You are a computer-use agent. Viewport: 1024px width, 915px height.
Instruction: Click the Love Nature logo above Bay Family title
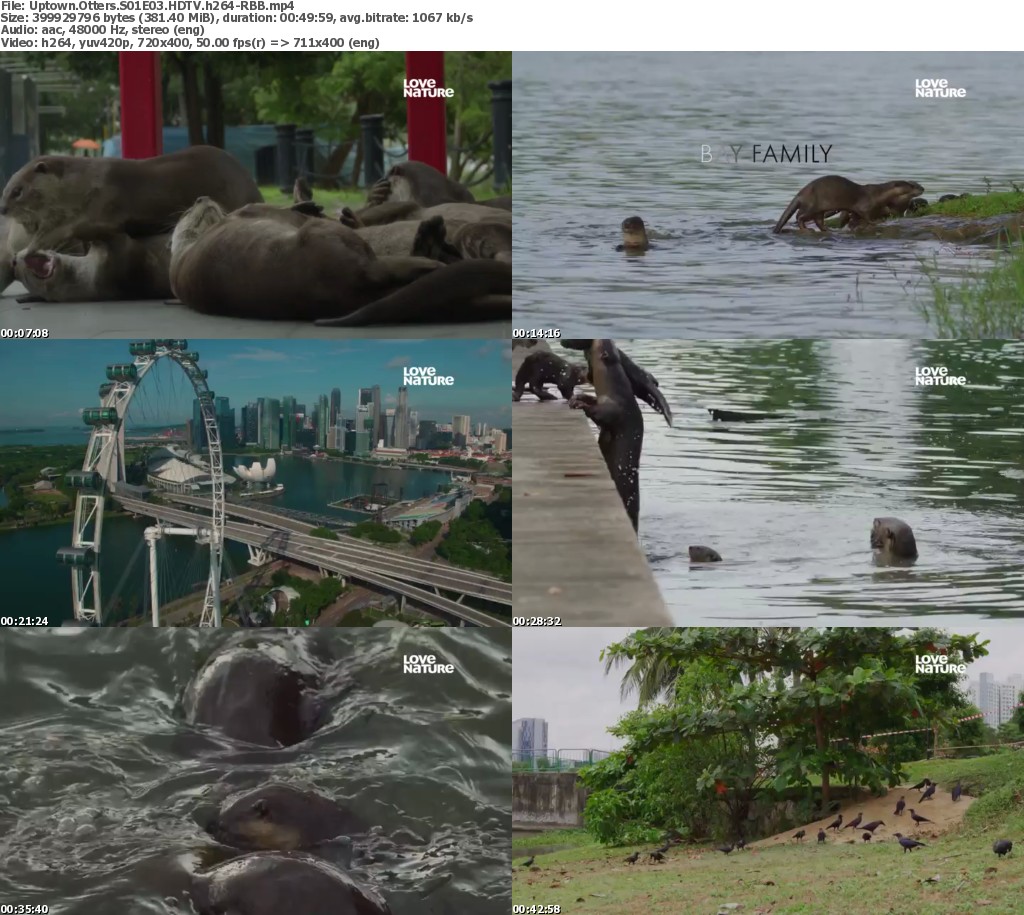pos(940,88)
